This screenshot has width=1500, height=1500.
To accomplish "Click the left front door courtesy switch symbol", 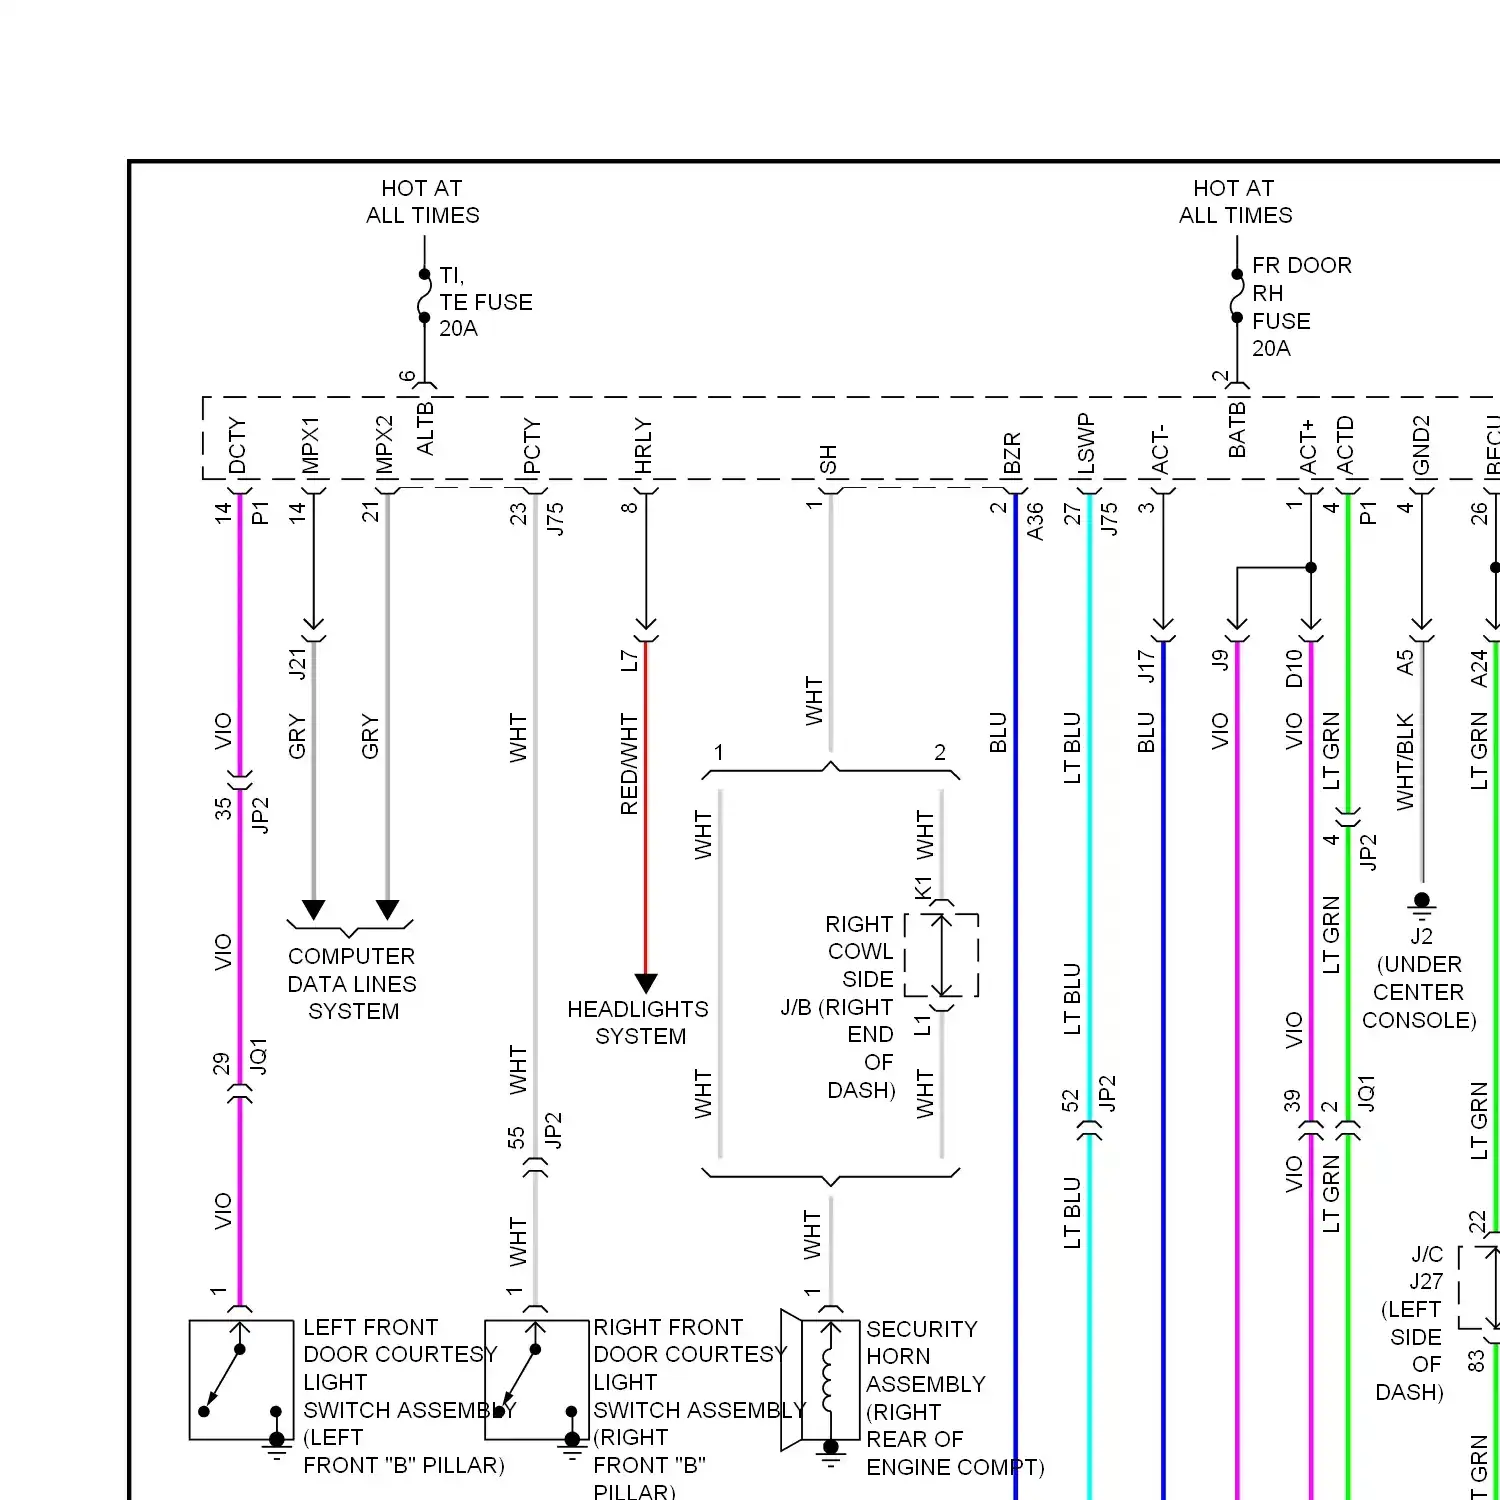I will coord(241,1380).
